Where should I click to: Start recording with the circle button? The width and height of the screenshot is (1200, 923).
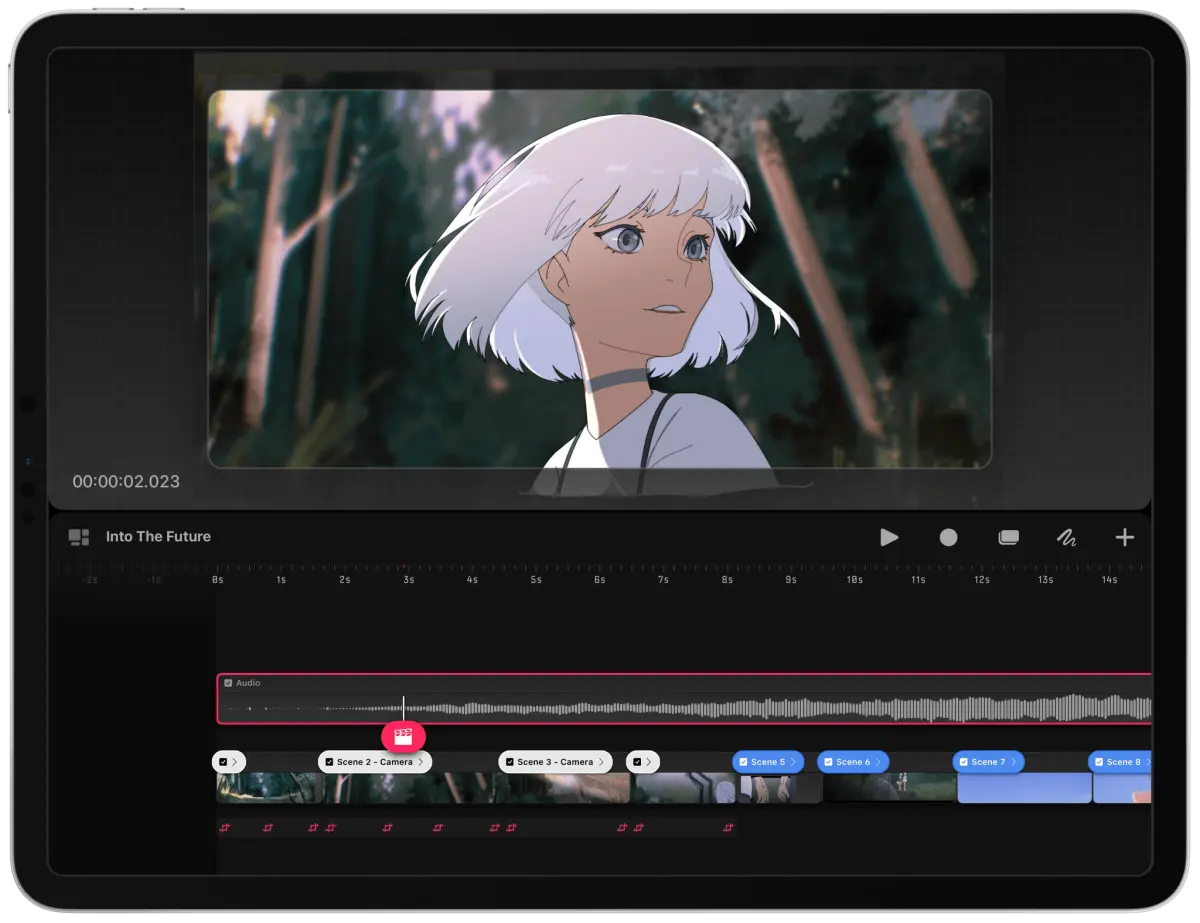click(x=948, y=538)
